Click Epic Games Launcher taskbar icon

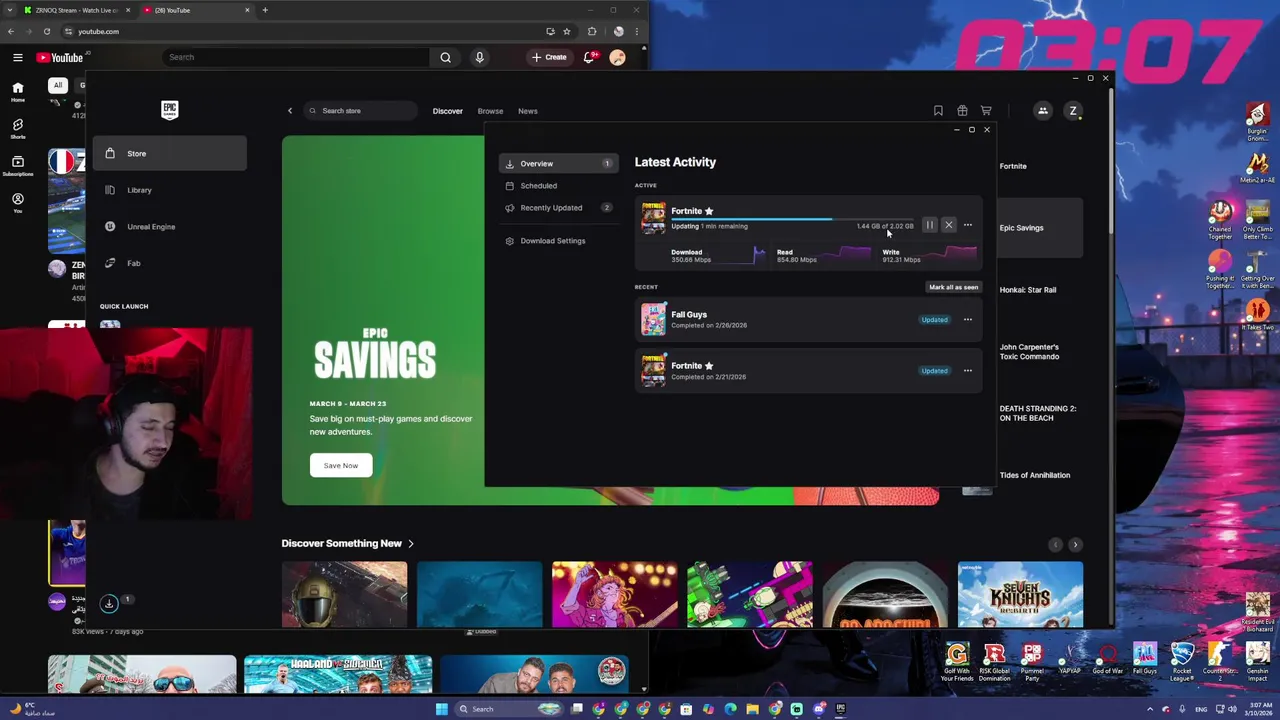[x=840, y=709]
